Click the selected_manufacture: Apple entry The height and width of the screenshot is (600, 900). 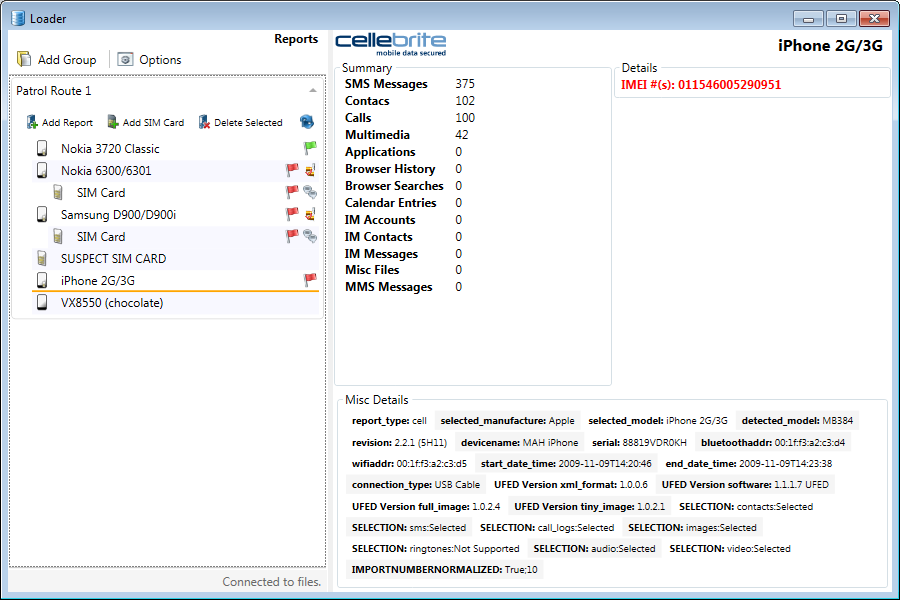pos(507,421)
